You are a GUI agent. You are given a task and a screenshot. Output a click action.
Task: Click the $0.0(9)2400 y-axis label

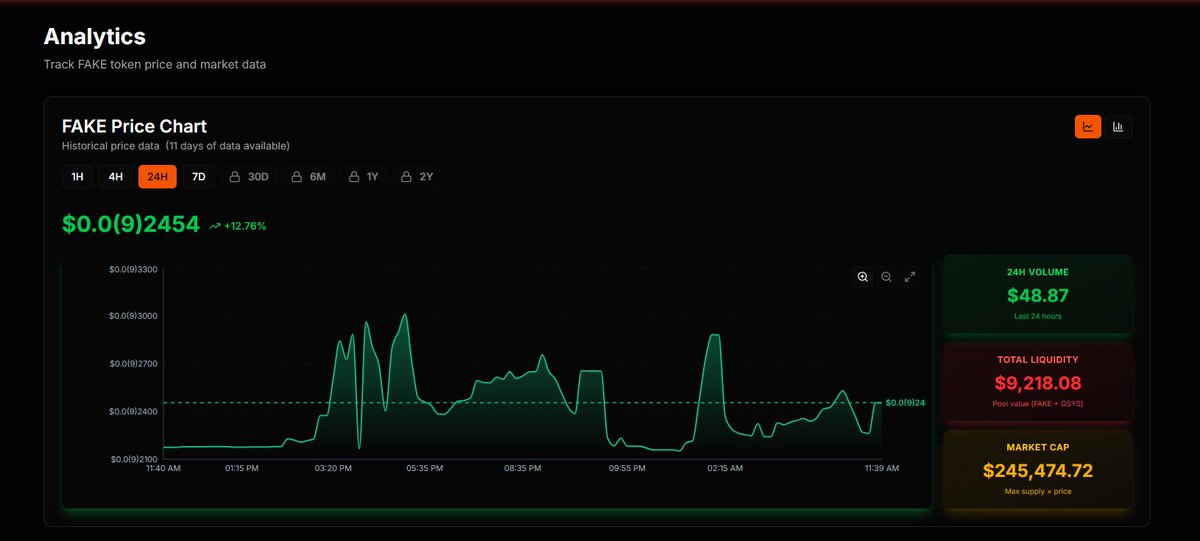click(134, 411)
